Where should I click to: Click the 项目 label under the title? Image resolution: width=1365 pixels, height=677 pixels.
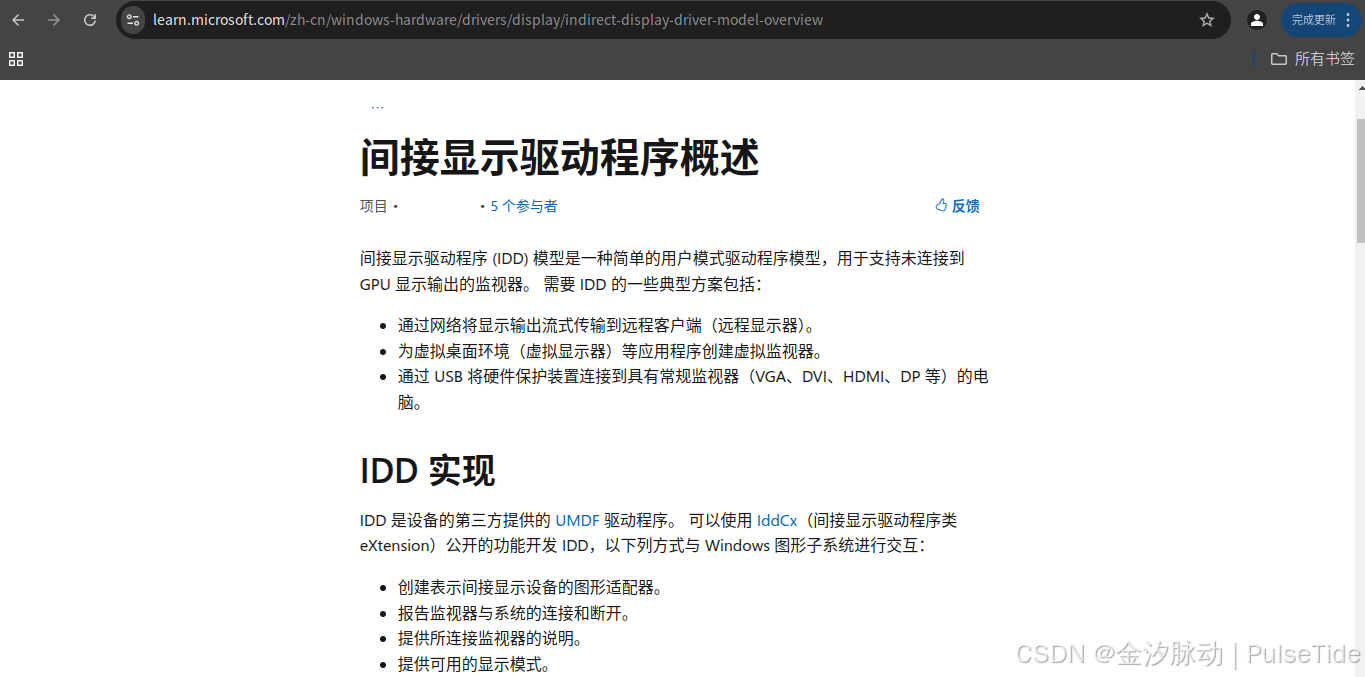coord(374,206)
